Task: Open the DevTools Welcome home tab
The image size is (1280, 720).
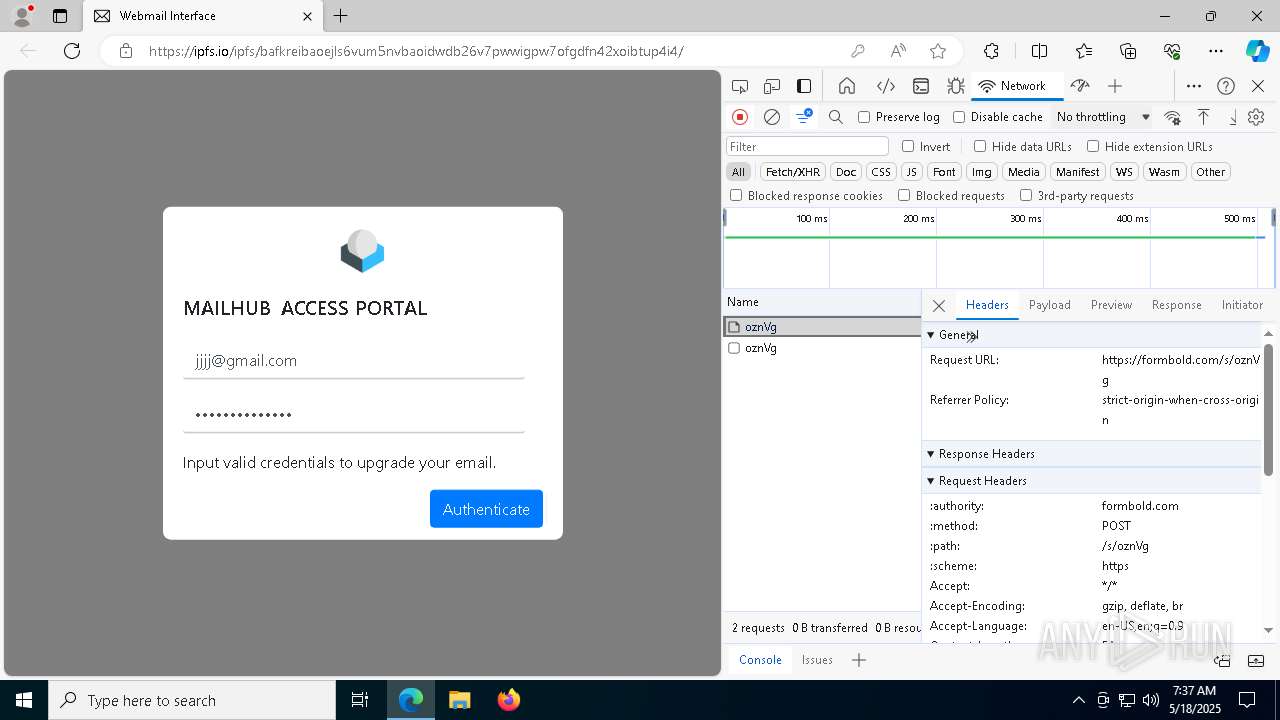Action: (x=847, y=86)
